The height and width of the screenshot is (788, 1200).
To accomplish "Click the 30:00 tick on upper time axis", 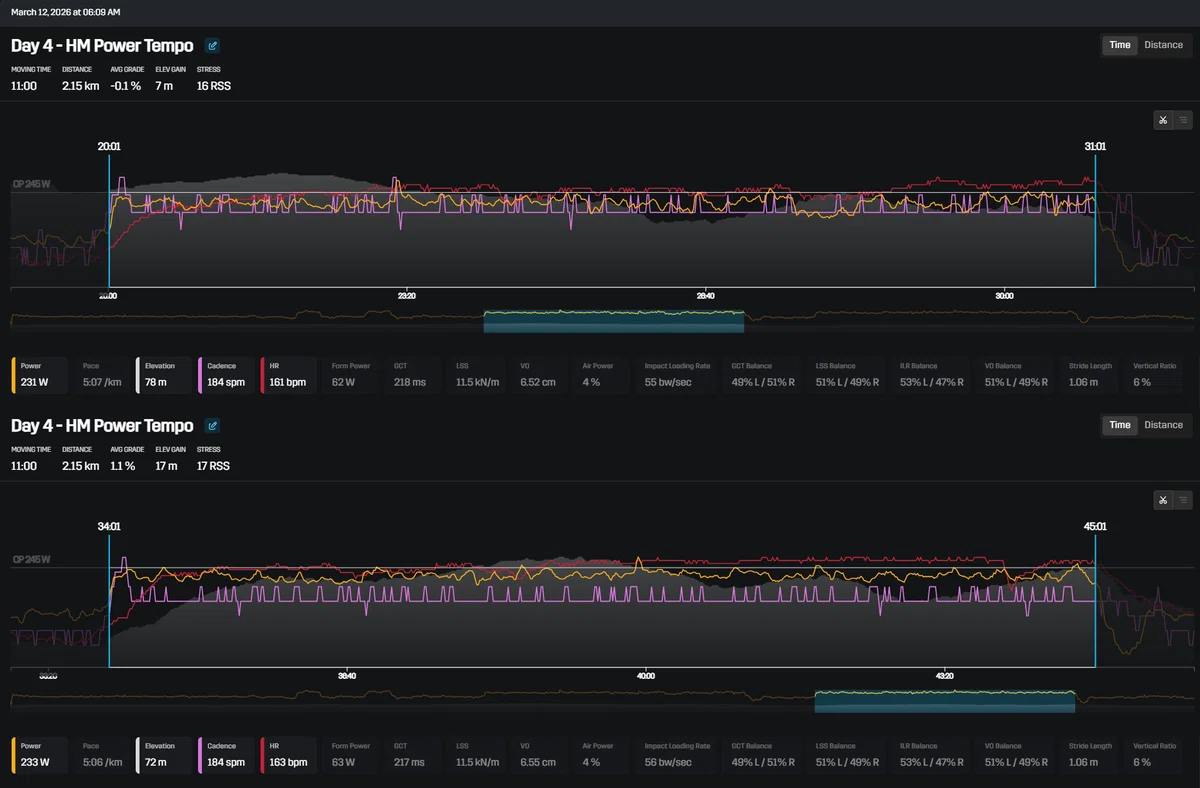I will pyautogui.click(x=1005, y=296).
